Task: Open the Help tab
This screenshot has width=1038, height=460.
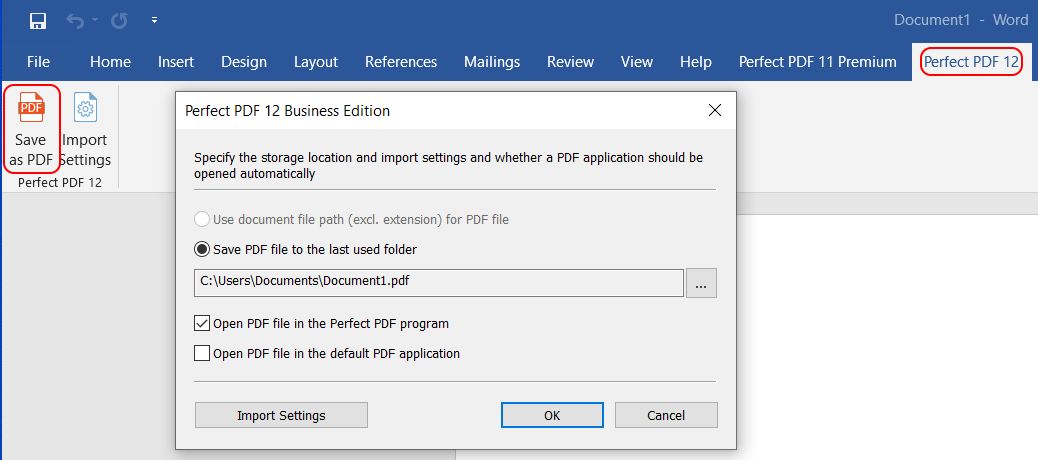Action: 696,62
